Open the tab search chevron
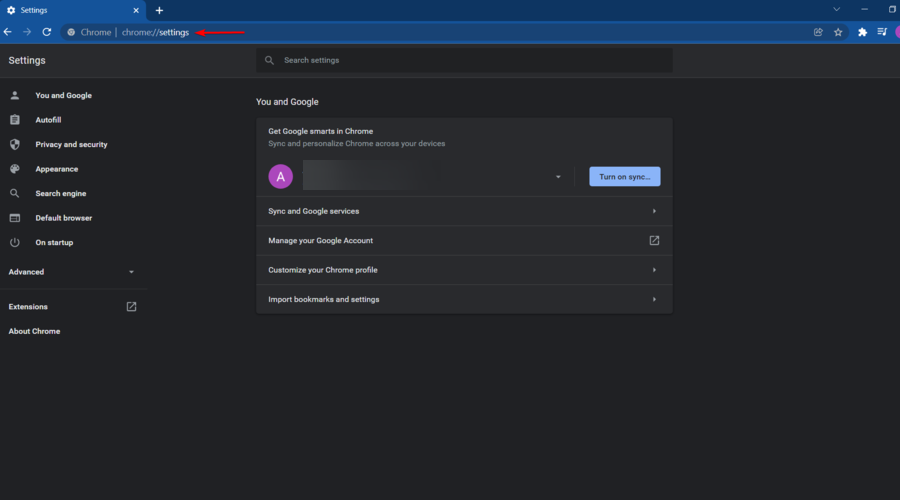This screenshot has height=500, width=900. 836,9
